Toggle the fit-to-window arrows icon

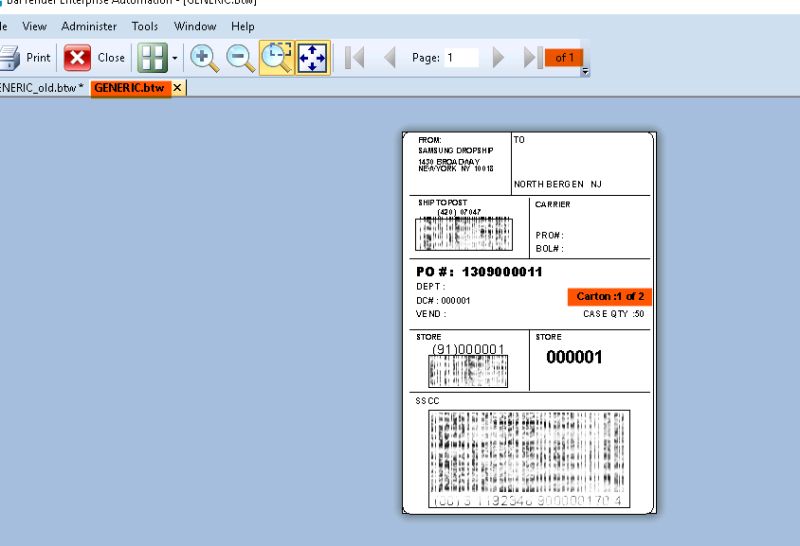(x=312, y=58)
